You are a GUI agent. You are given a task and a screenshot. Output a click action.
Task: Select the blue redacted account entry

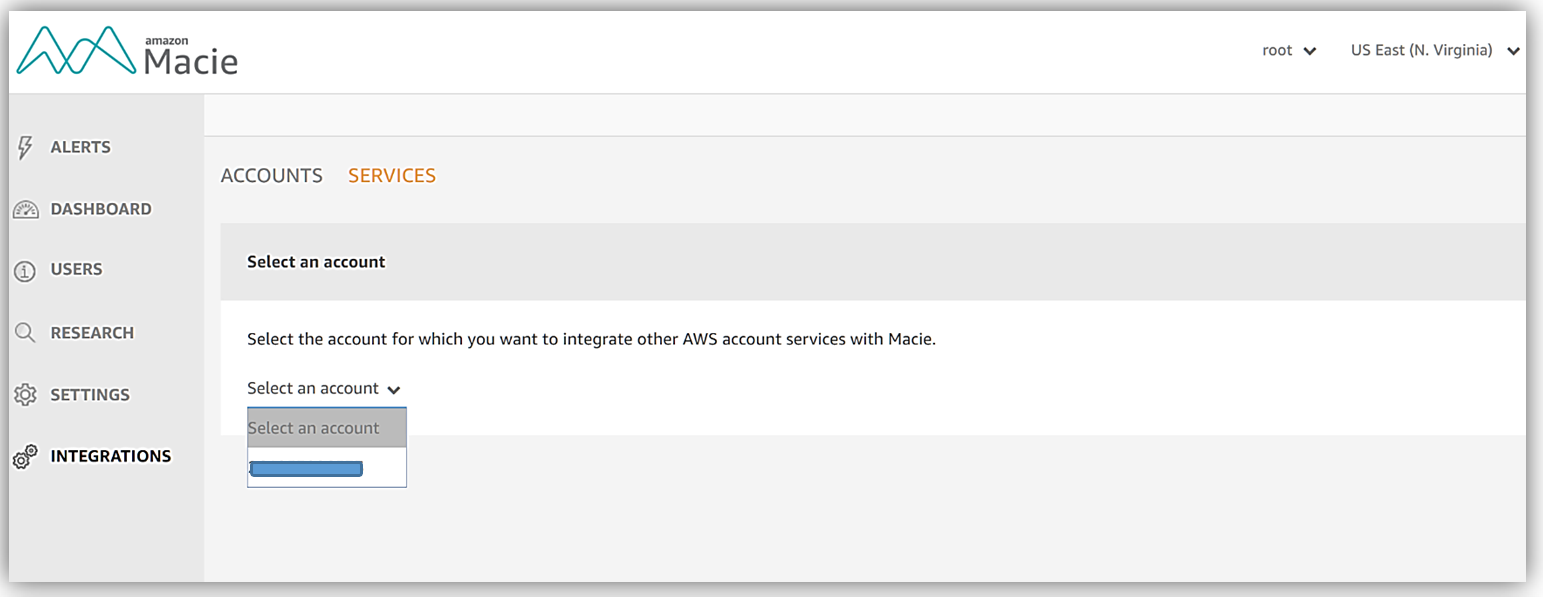coord(306,469)
